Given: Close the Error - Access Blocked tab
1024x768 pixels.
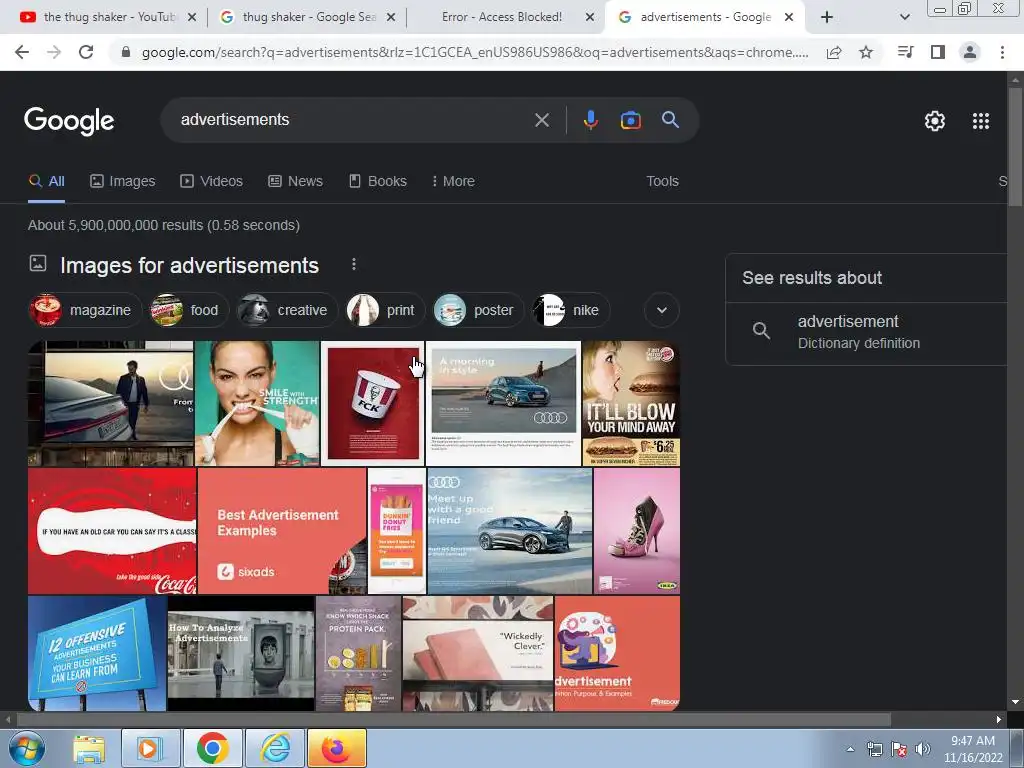Looking at the screenshot, I should click(x=590, y=17).
